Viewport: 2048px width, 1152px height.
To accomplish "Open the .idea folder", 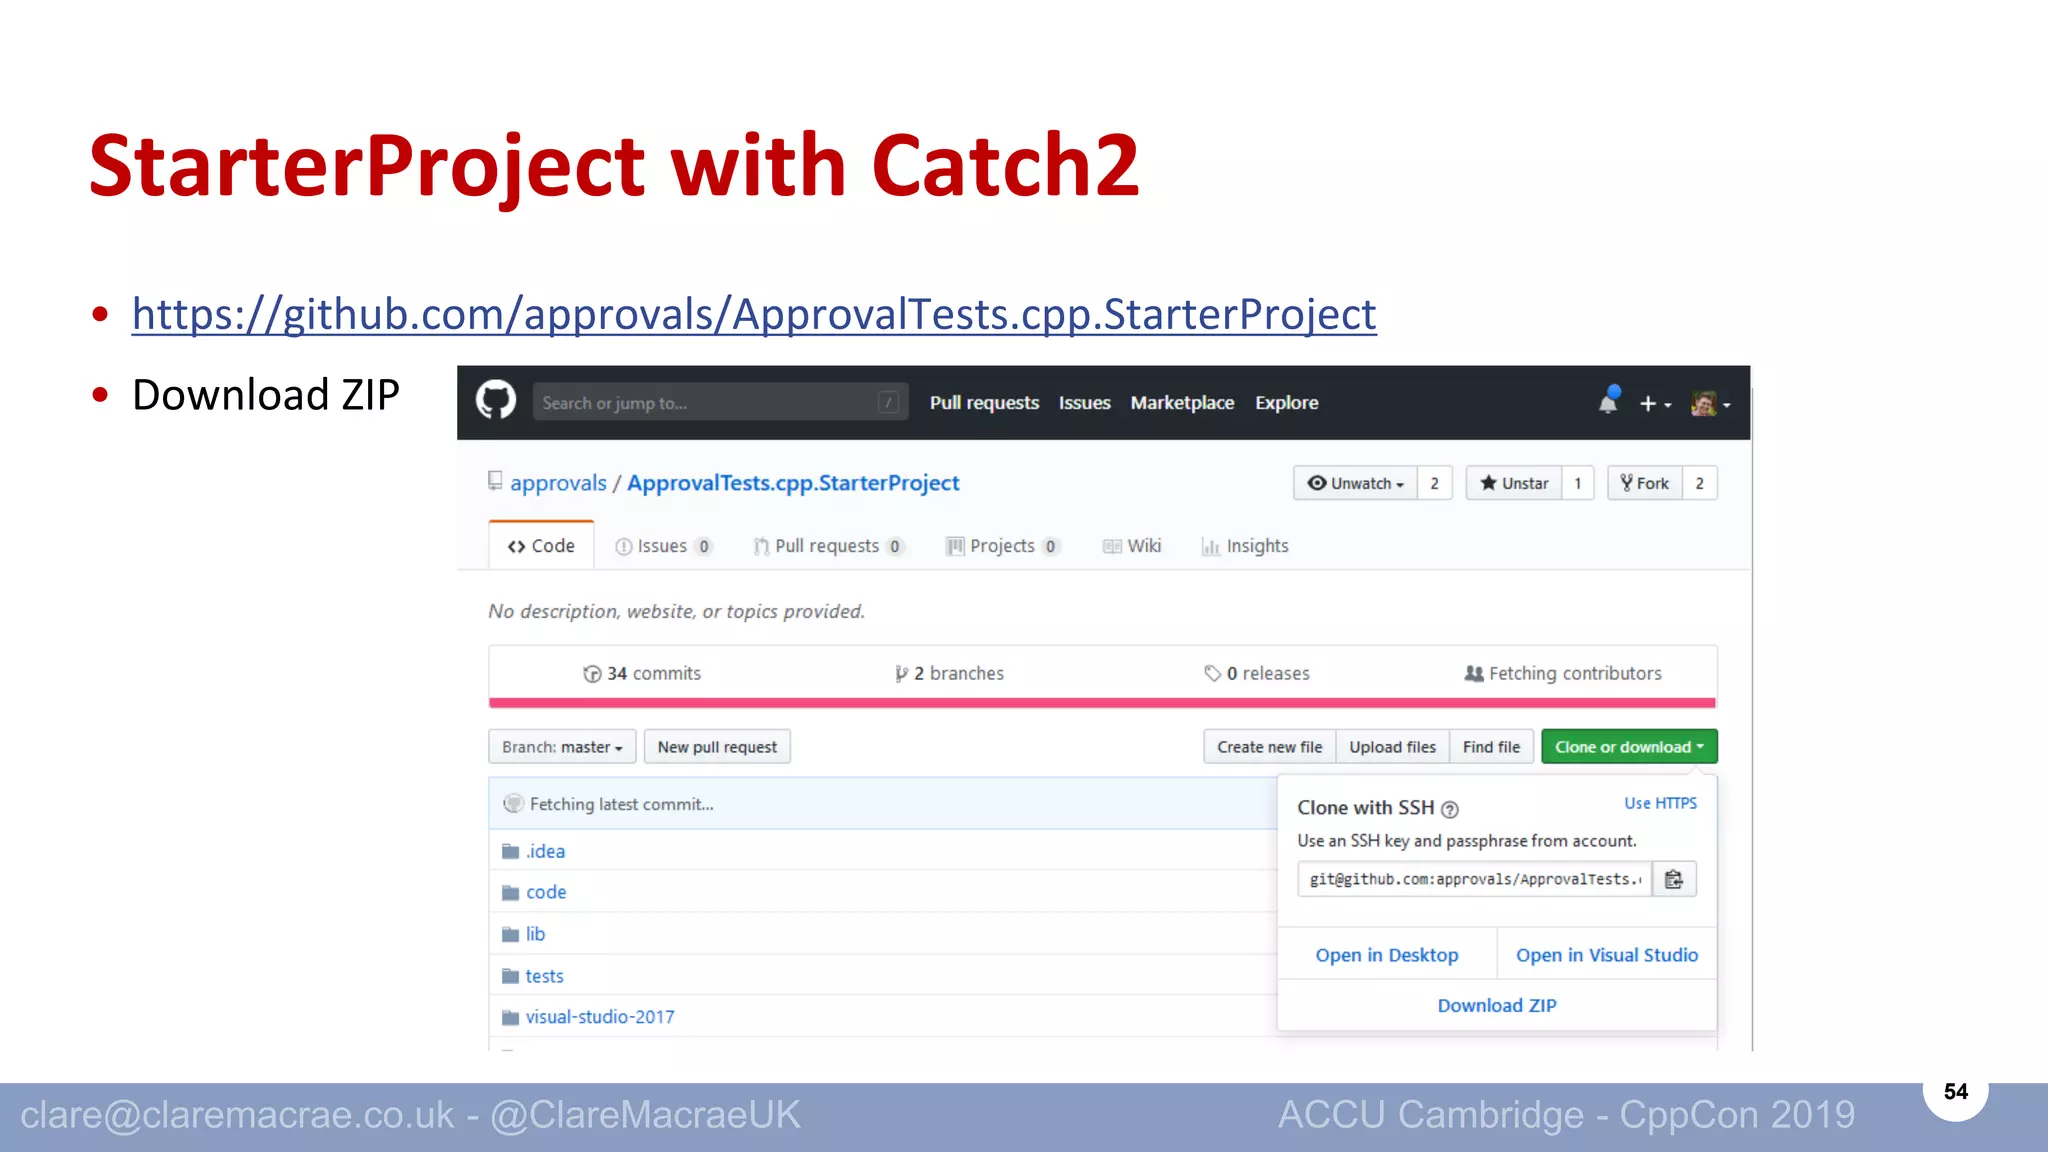I will coord(545,851).
